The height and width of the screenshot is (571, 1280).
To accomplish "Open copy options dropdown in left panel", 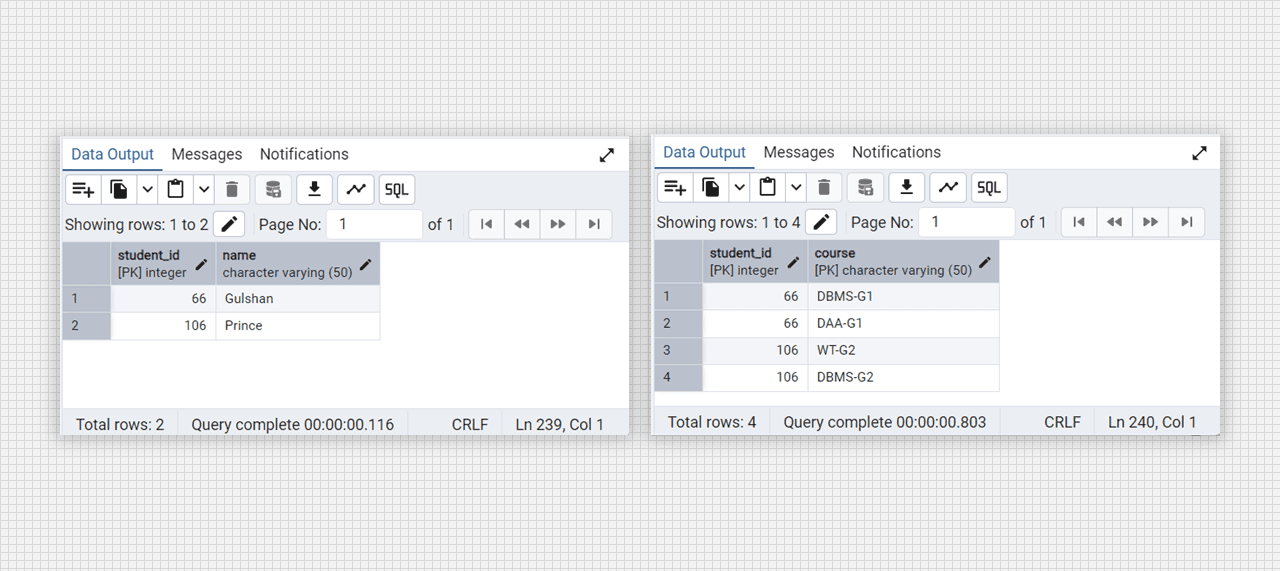I will 147,189.
